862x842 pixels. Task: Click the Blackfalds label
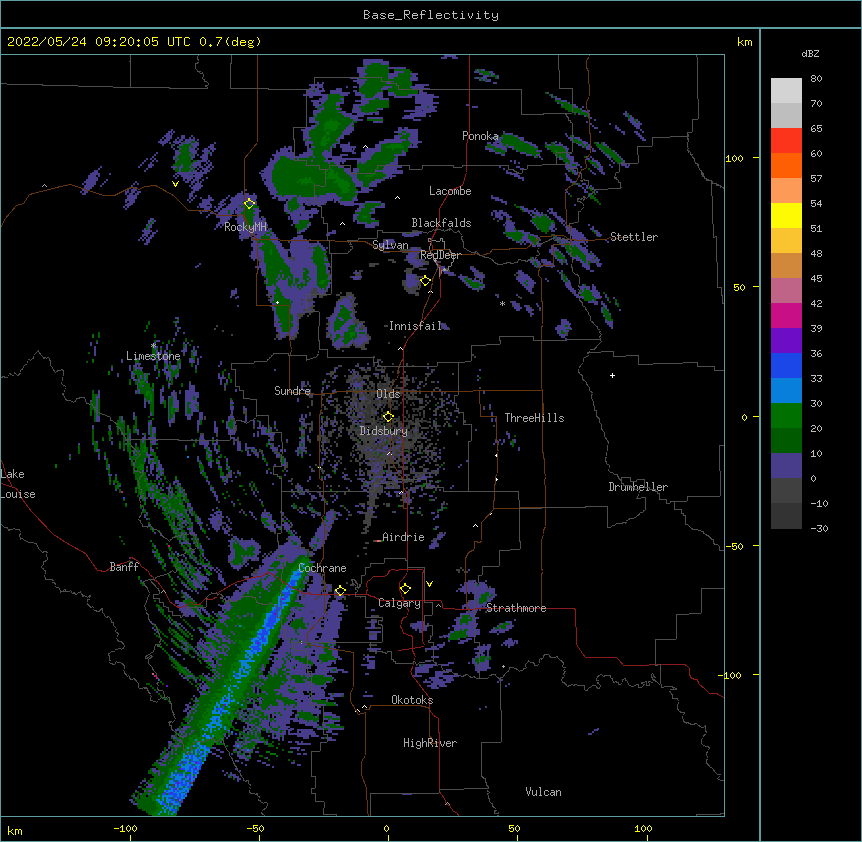[x=441, y=223]
